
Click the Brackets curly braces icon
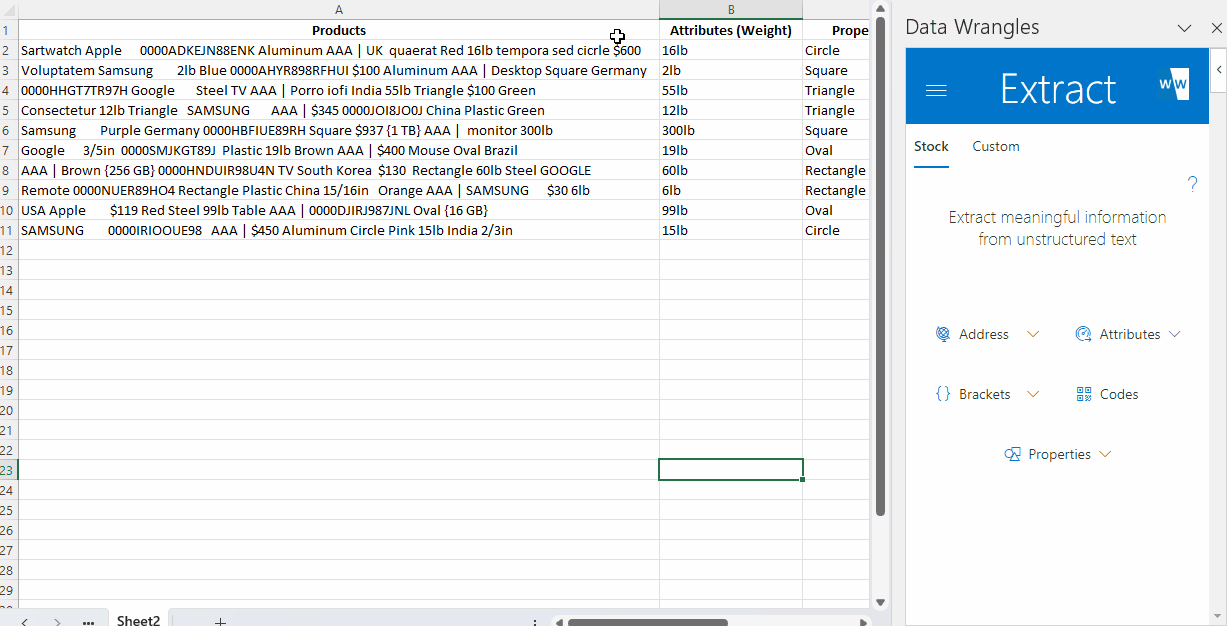(x=943, y=394)
